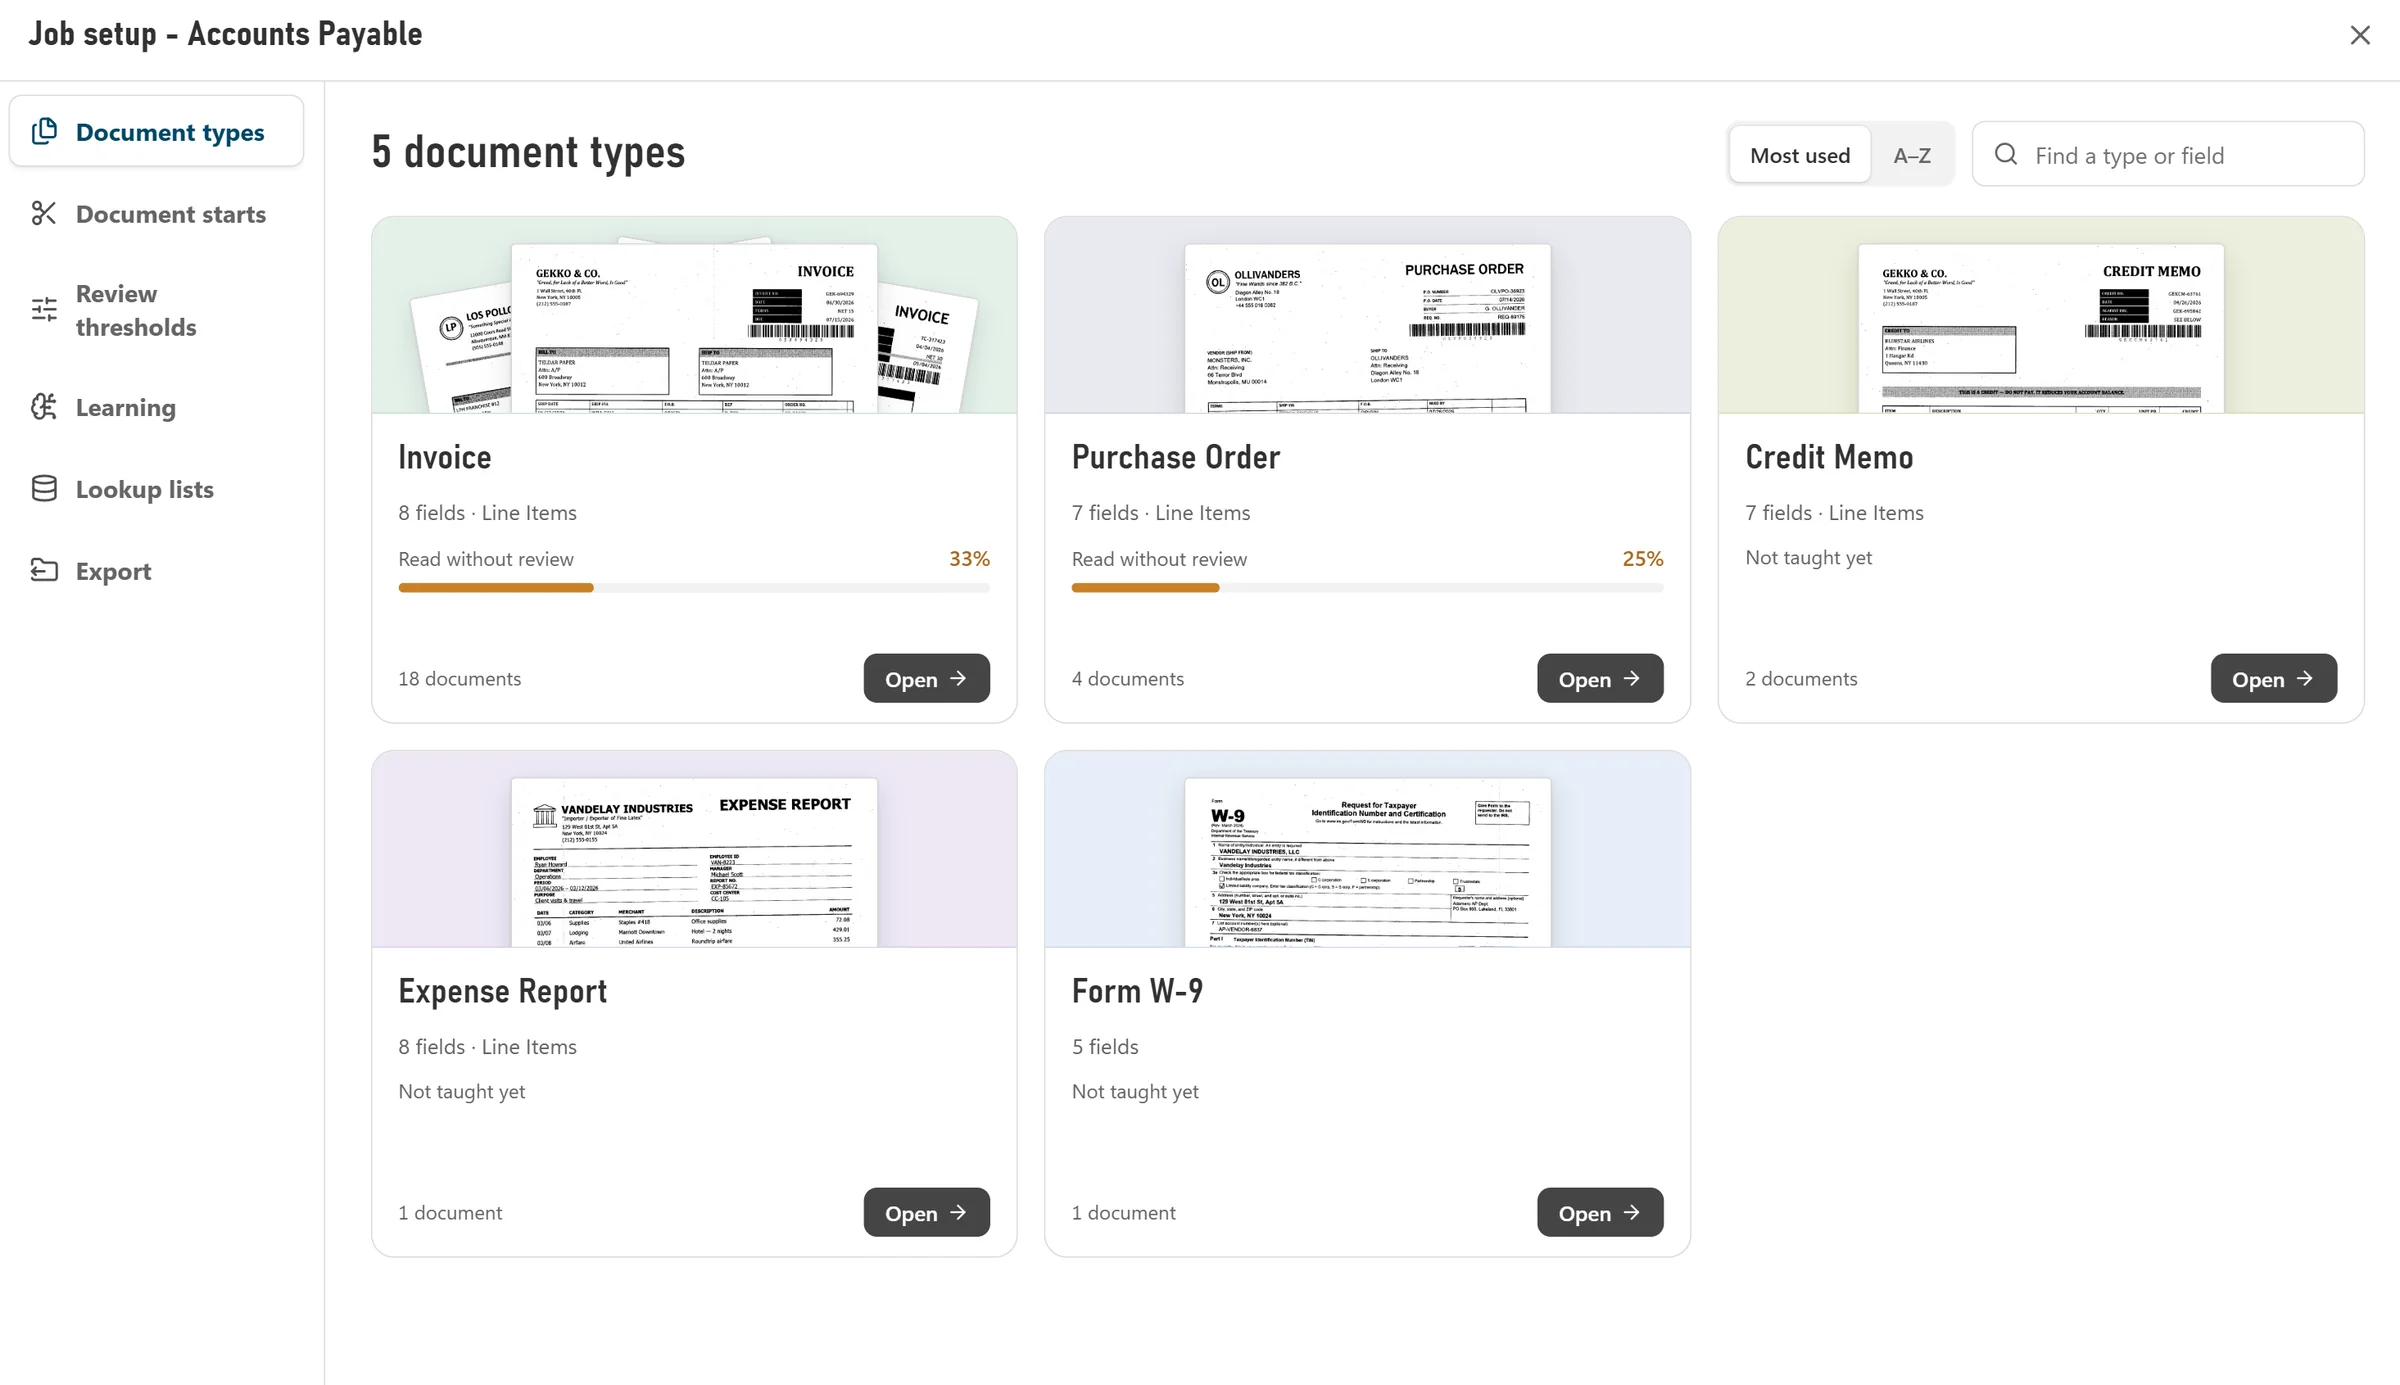Click Purchase Order read-without-review progress bar
Viewport: 2400px width, 1385px height.
(x=1367, y=588)
